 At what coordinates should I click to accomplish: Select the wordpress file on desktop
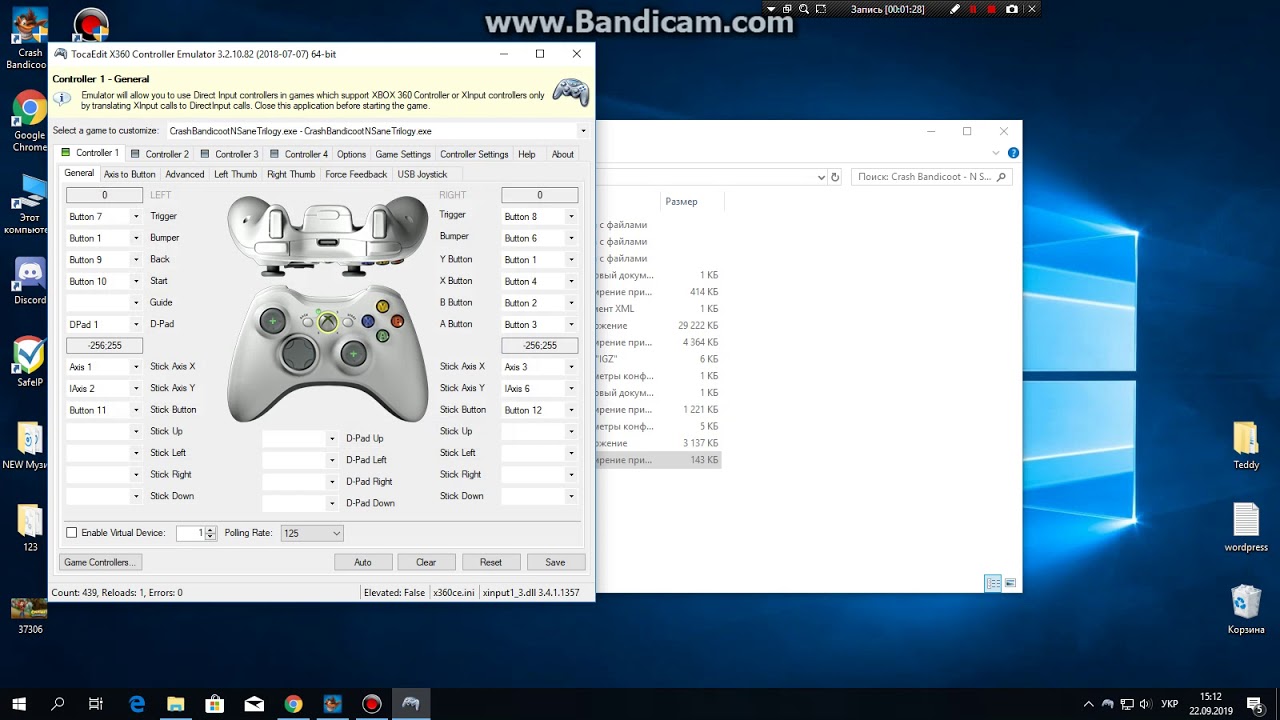(1246, 527)
